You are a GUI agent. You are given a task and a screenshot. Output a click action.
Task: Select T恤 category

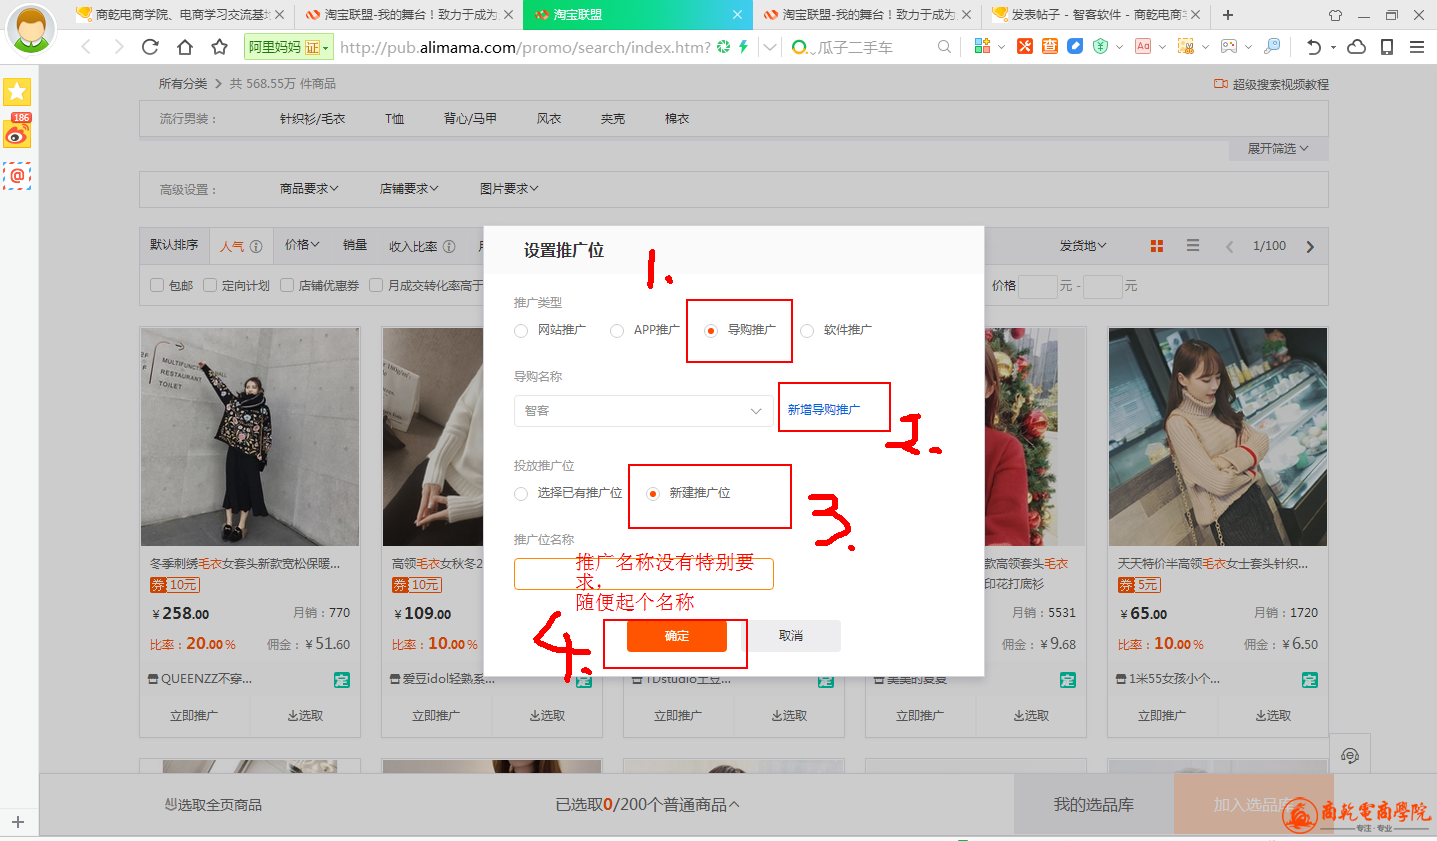coord(395,119)
